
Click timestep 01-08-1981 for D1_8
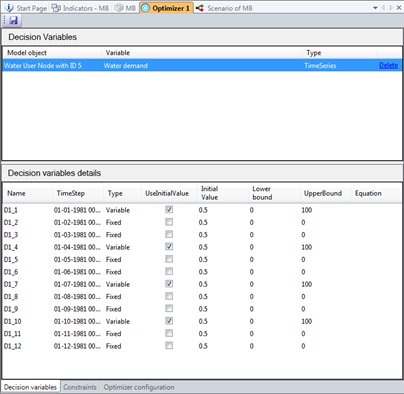pos(77,296)
